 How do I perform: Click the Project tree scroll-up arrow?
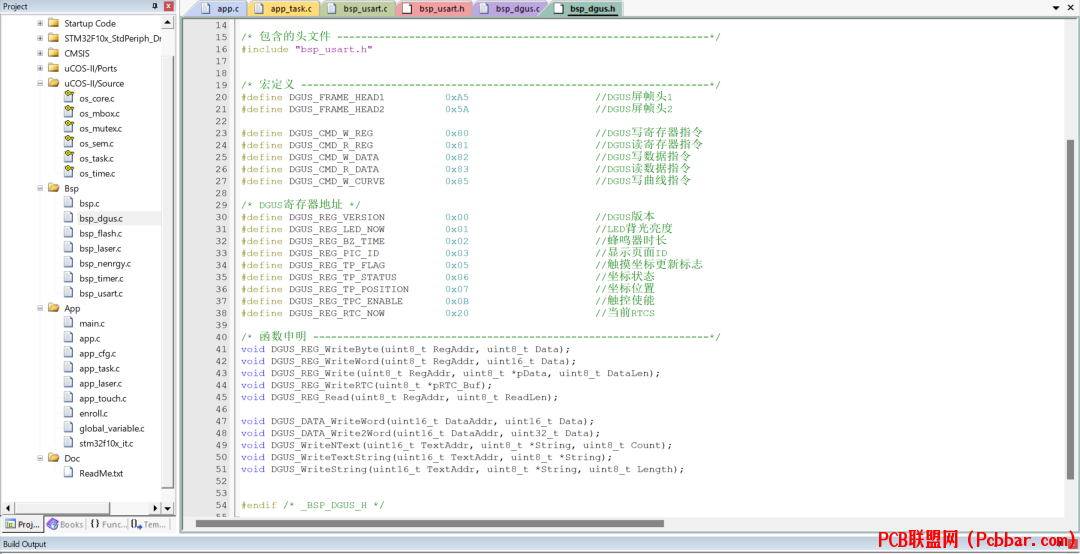click(x=167, y=23)
